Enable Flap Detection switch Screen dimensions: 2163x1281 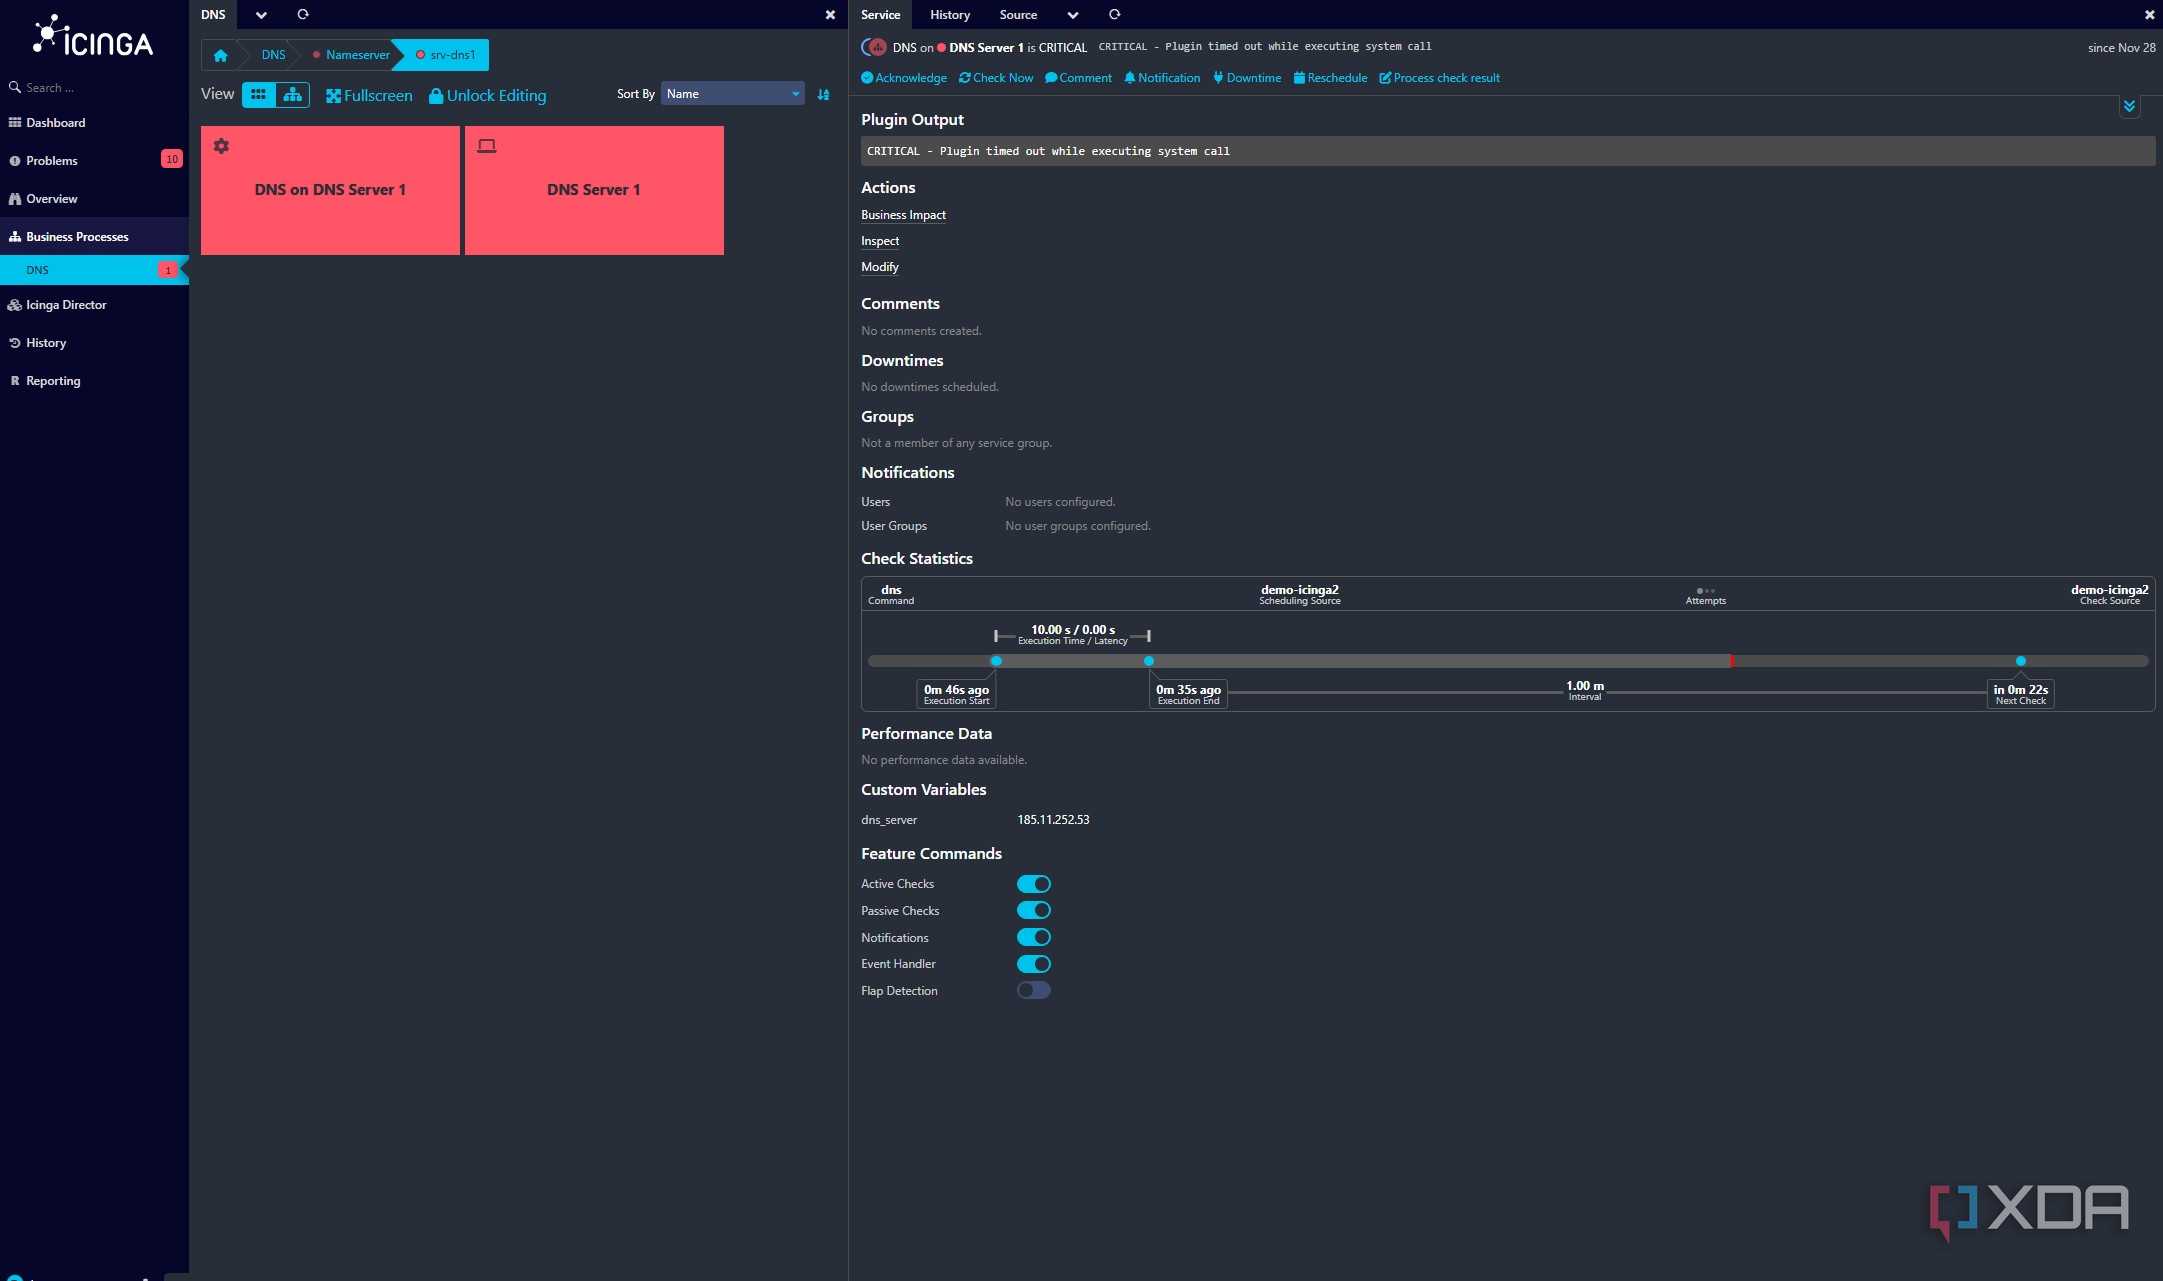[1034, 990]
